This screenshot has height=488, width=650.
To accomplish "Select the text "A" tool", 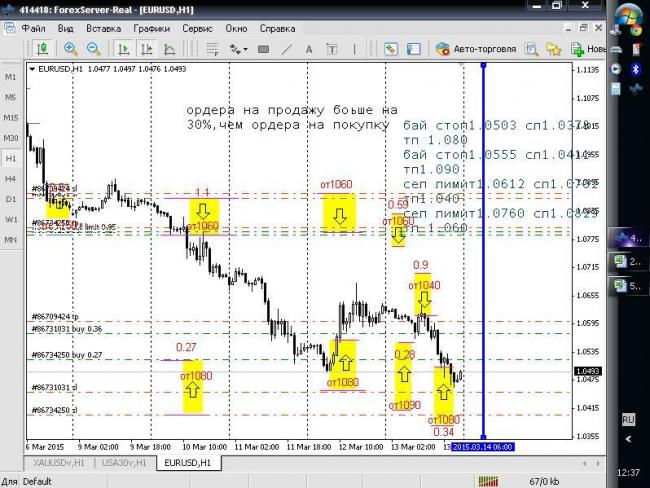I will coord(309,49).
